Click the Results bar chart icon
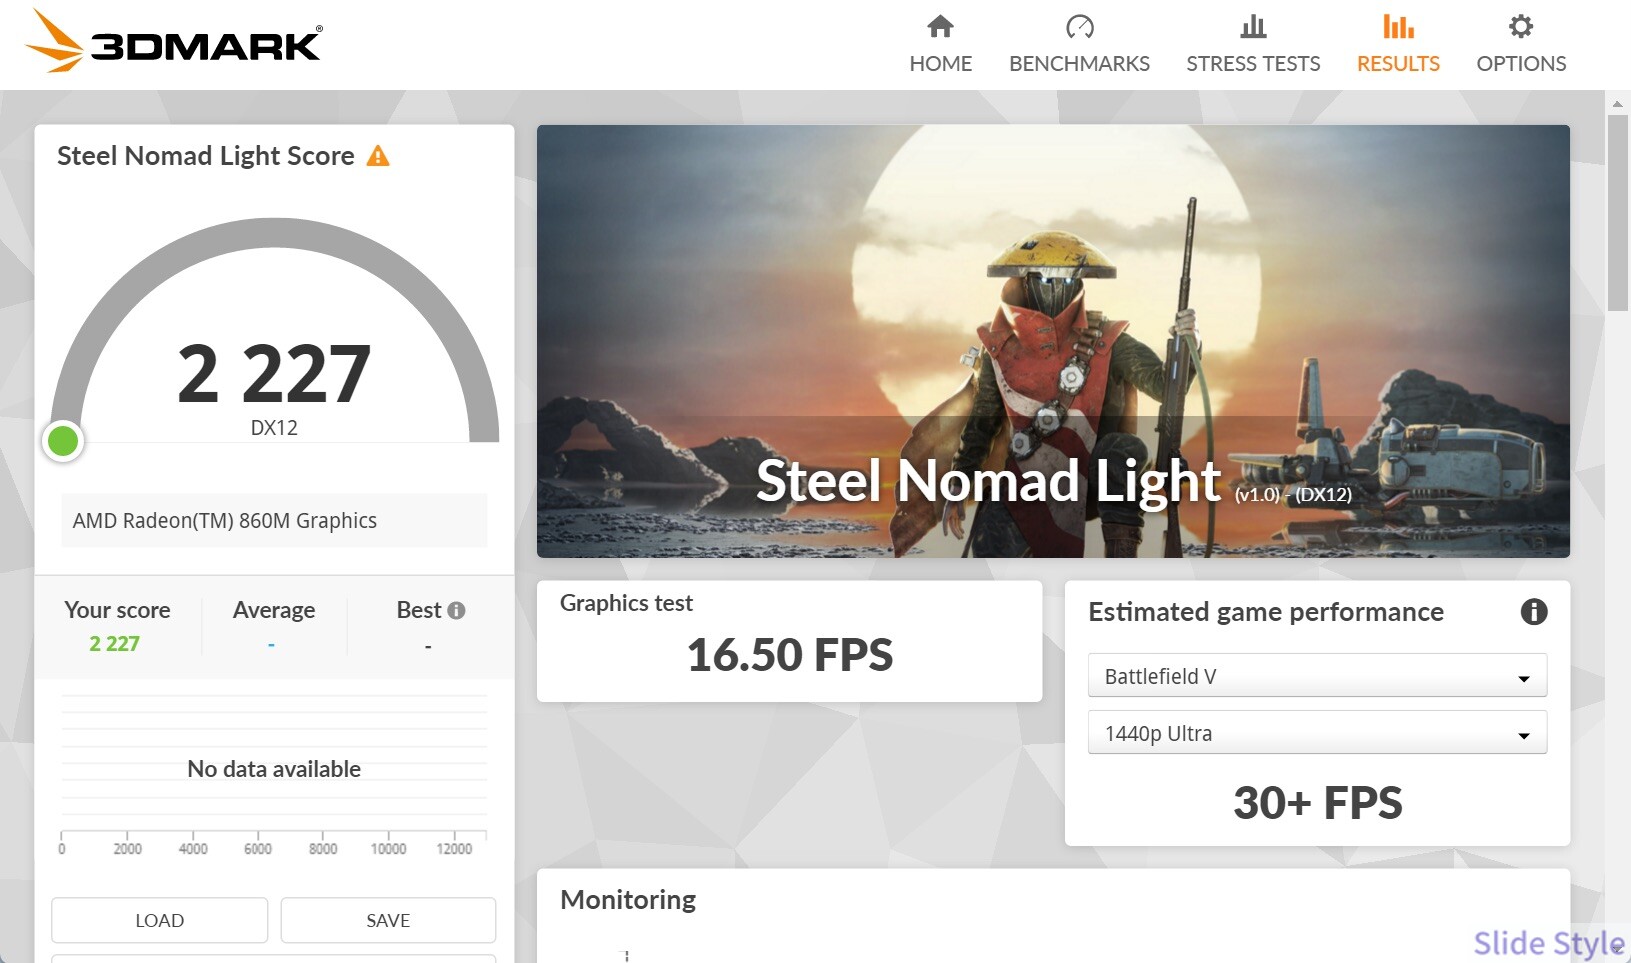The width and height of the screenshot is (1631, 963). pyautogui.click(x=1398, y=26)
